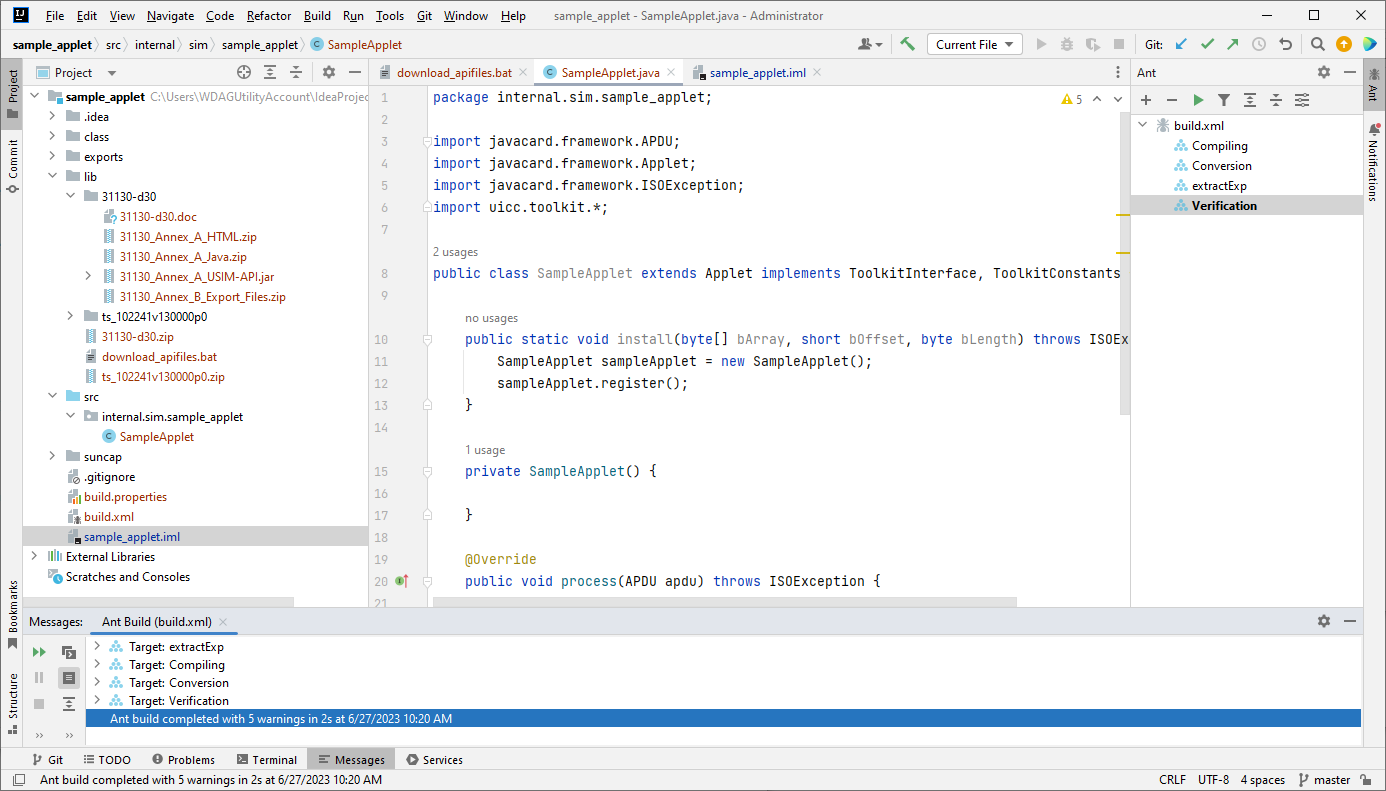Image resolution: width=1386 pixels, height=791 pixels.
Task: Select build.properties in the project tree
Action: 125,497
